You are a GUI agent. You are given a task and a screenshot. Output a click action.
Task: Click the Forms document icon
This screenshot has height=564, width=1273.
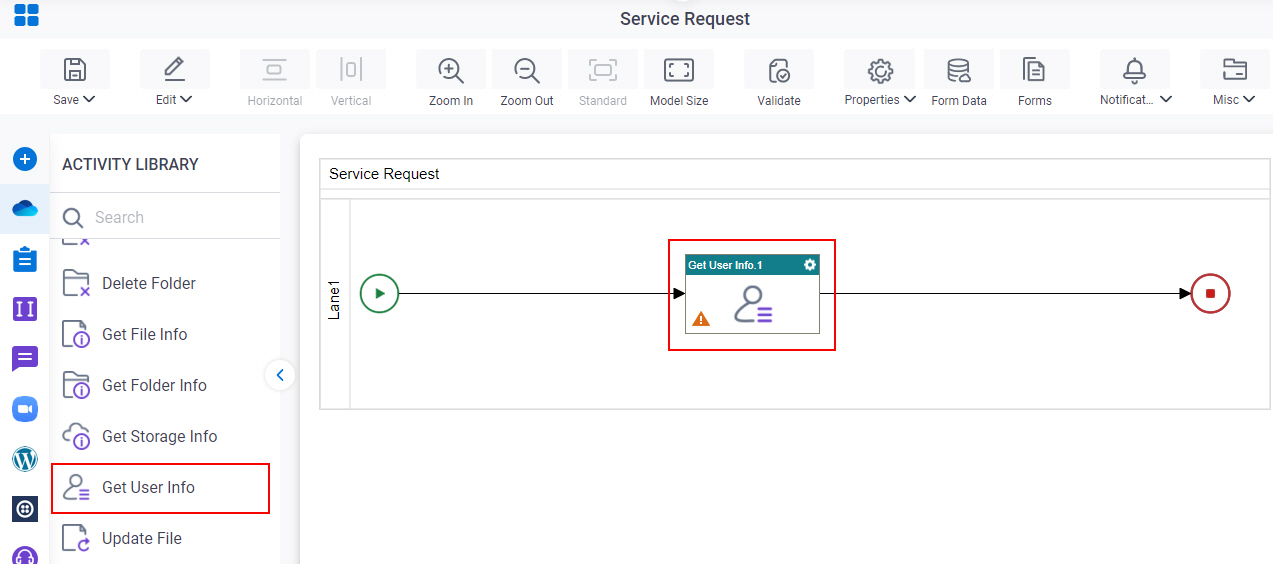pos(1034,70)
